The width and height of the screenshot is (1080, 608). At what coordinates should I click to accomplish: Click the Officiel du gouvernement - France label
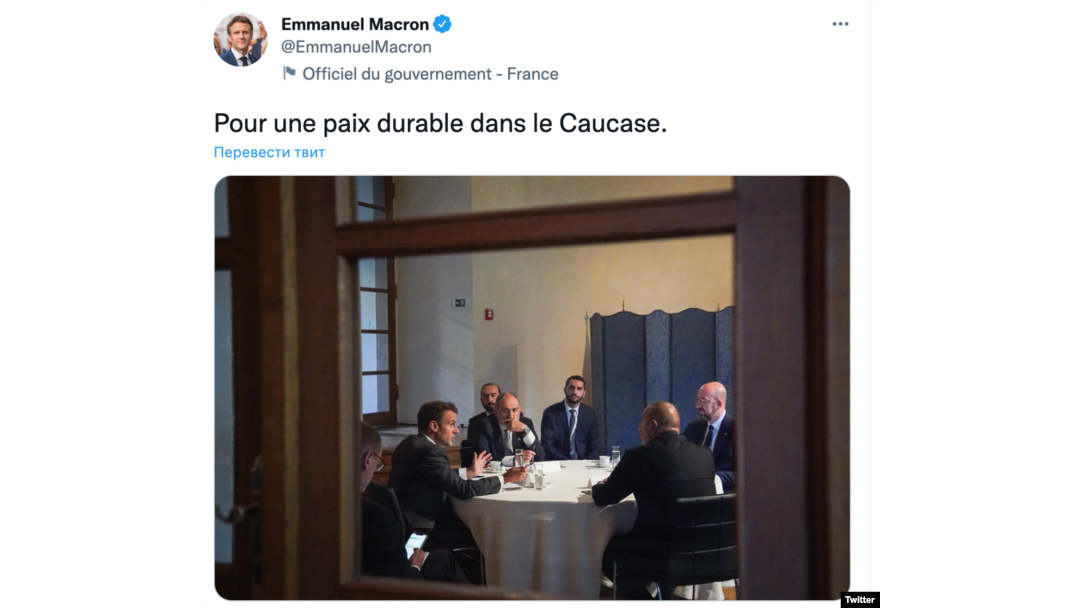[430, 74]
